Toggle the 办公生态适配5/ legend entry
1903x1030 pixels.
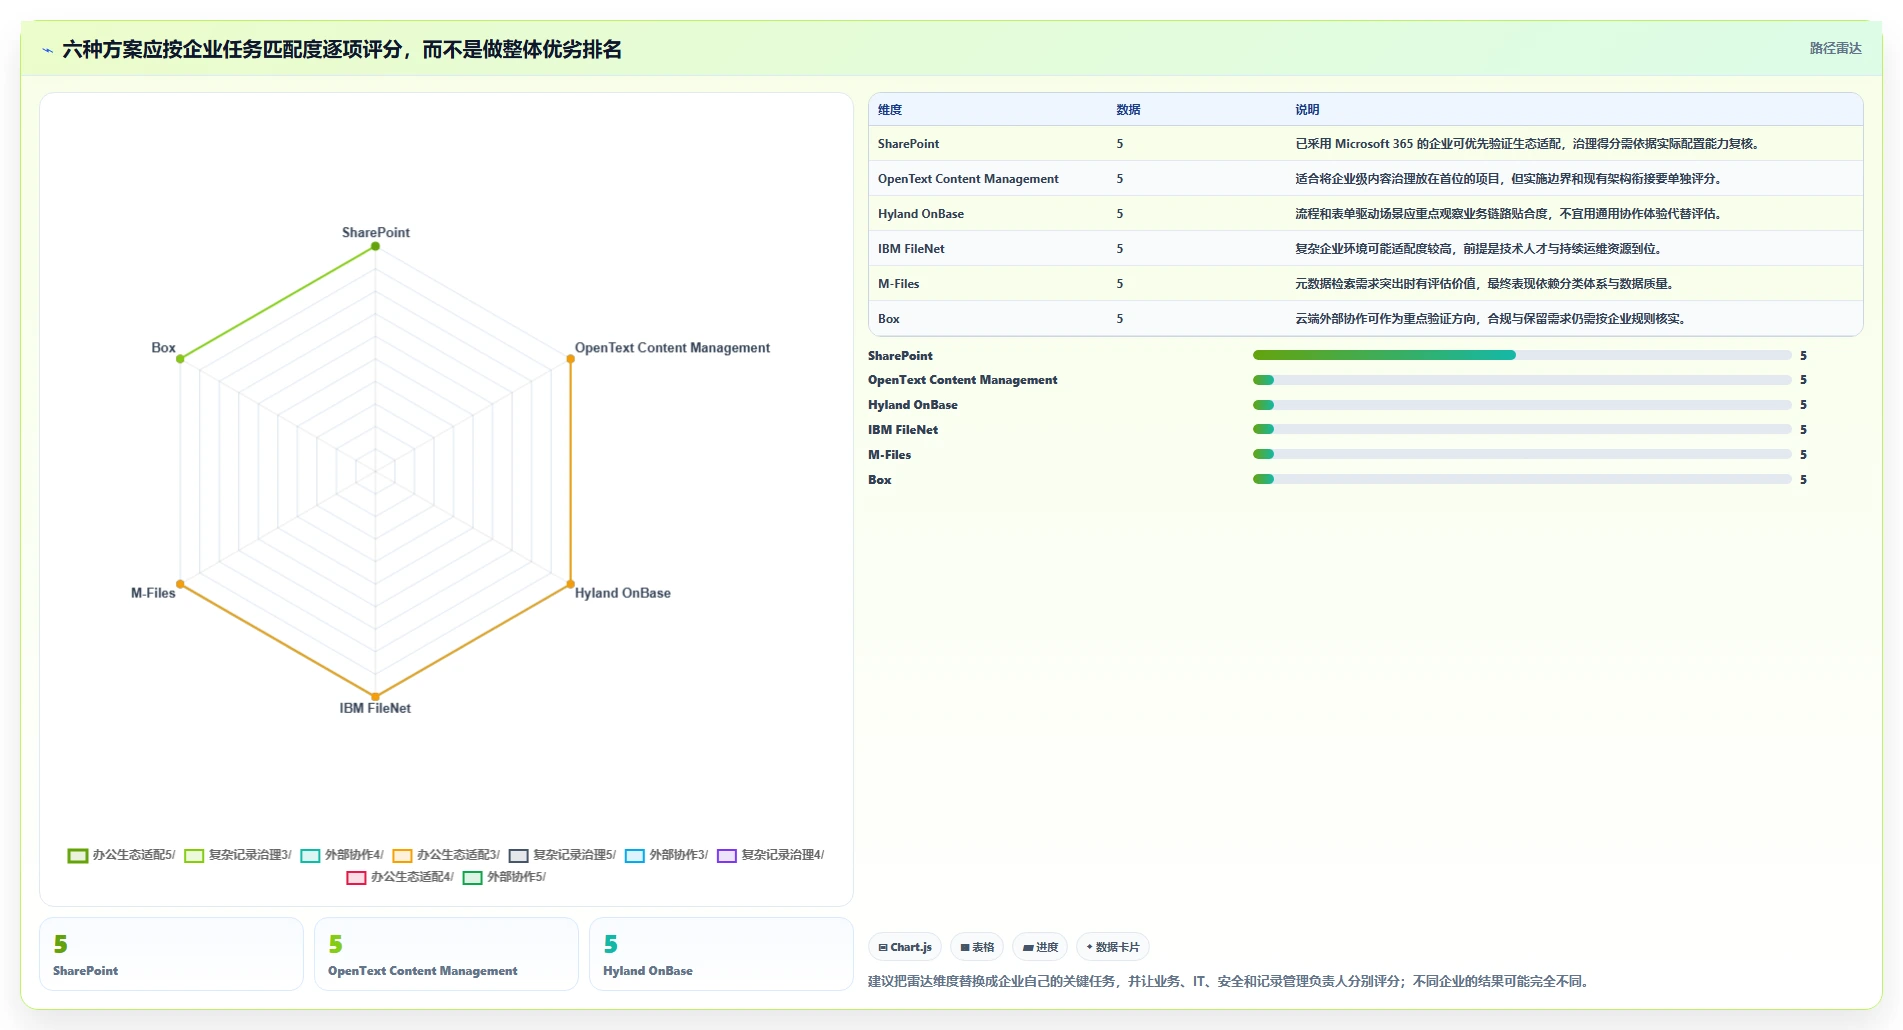121,855
